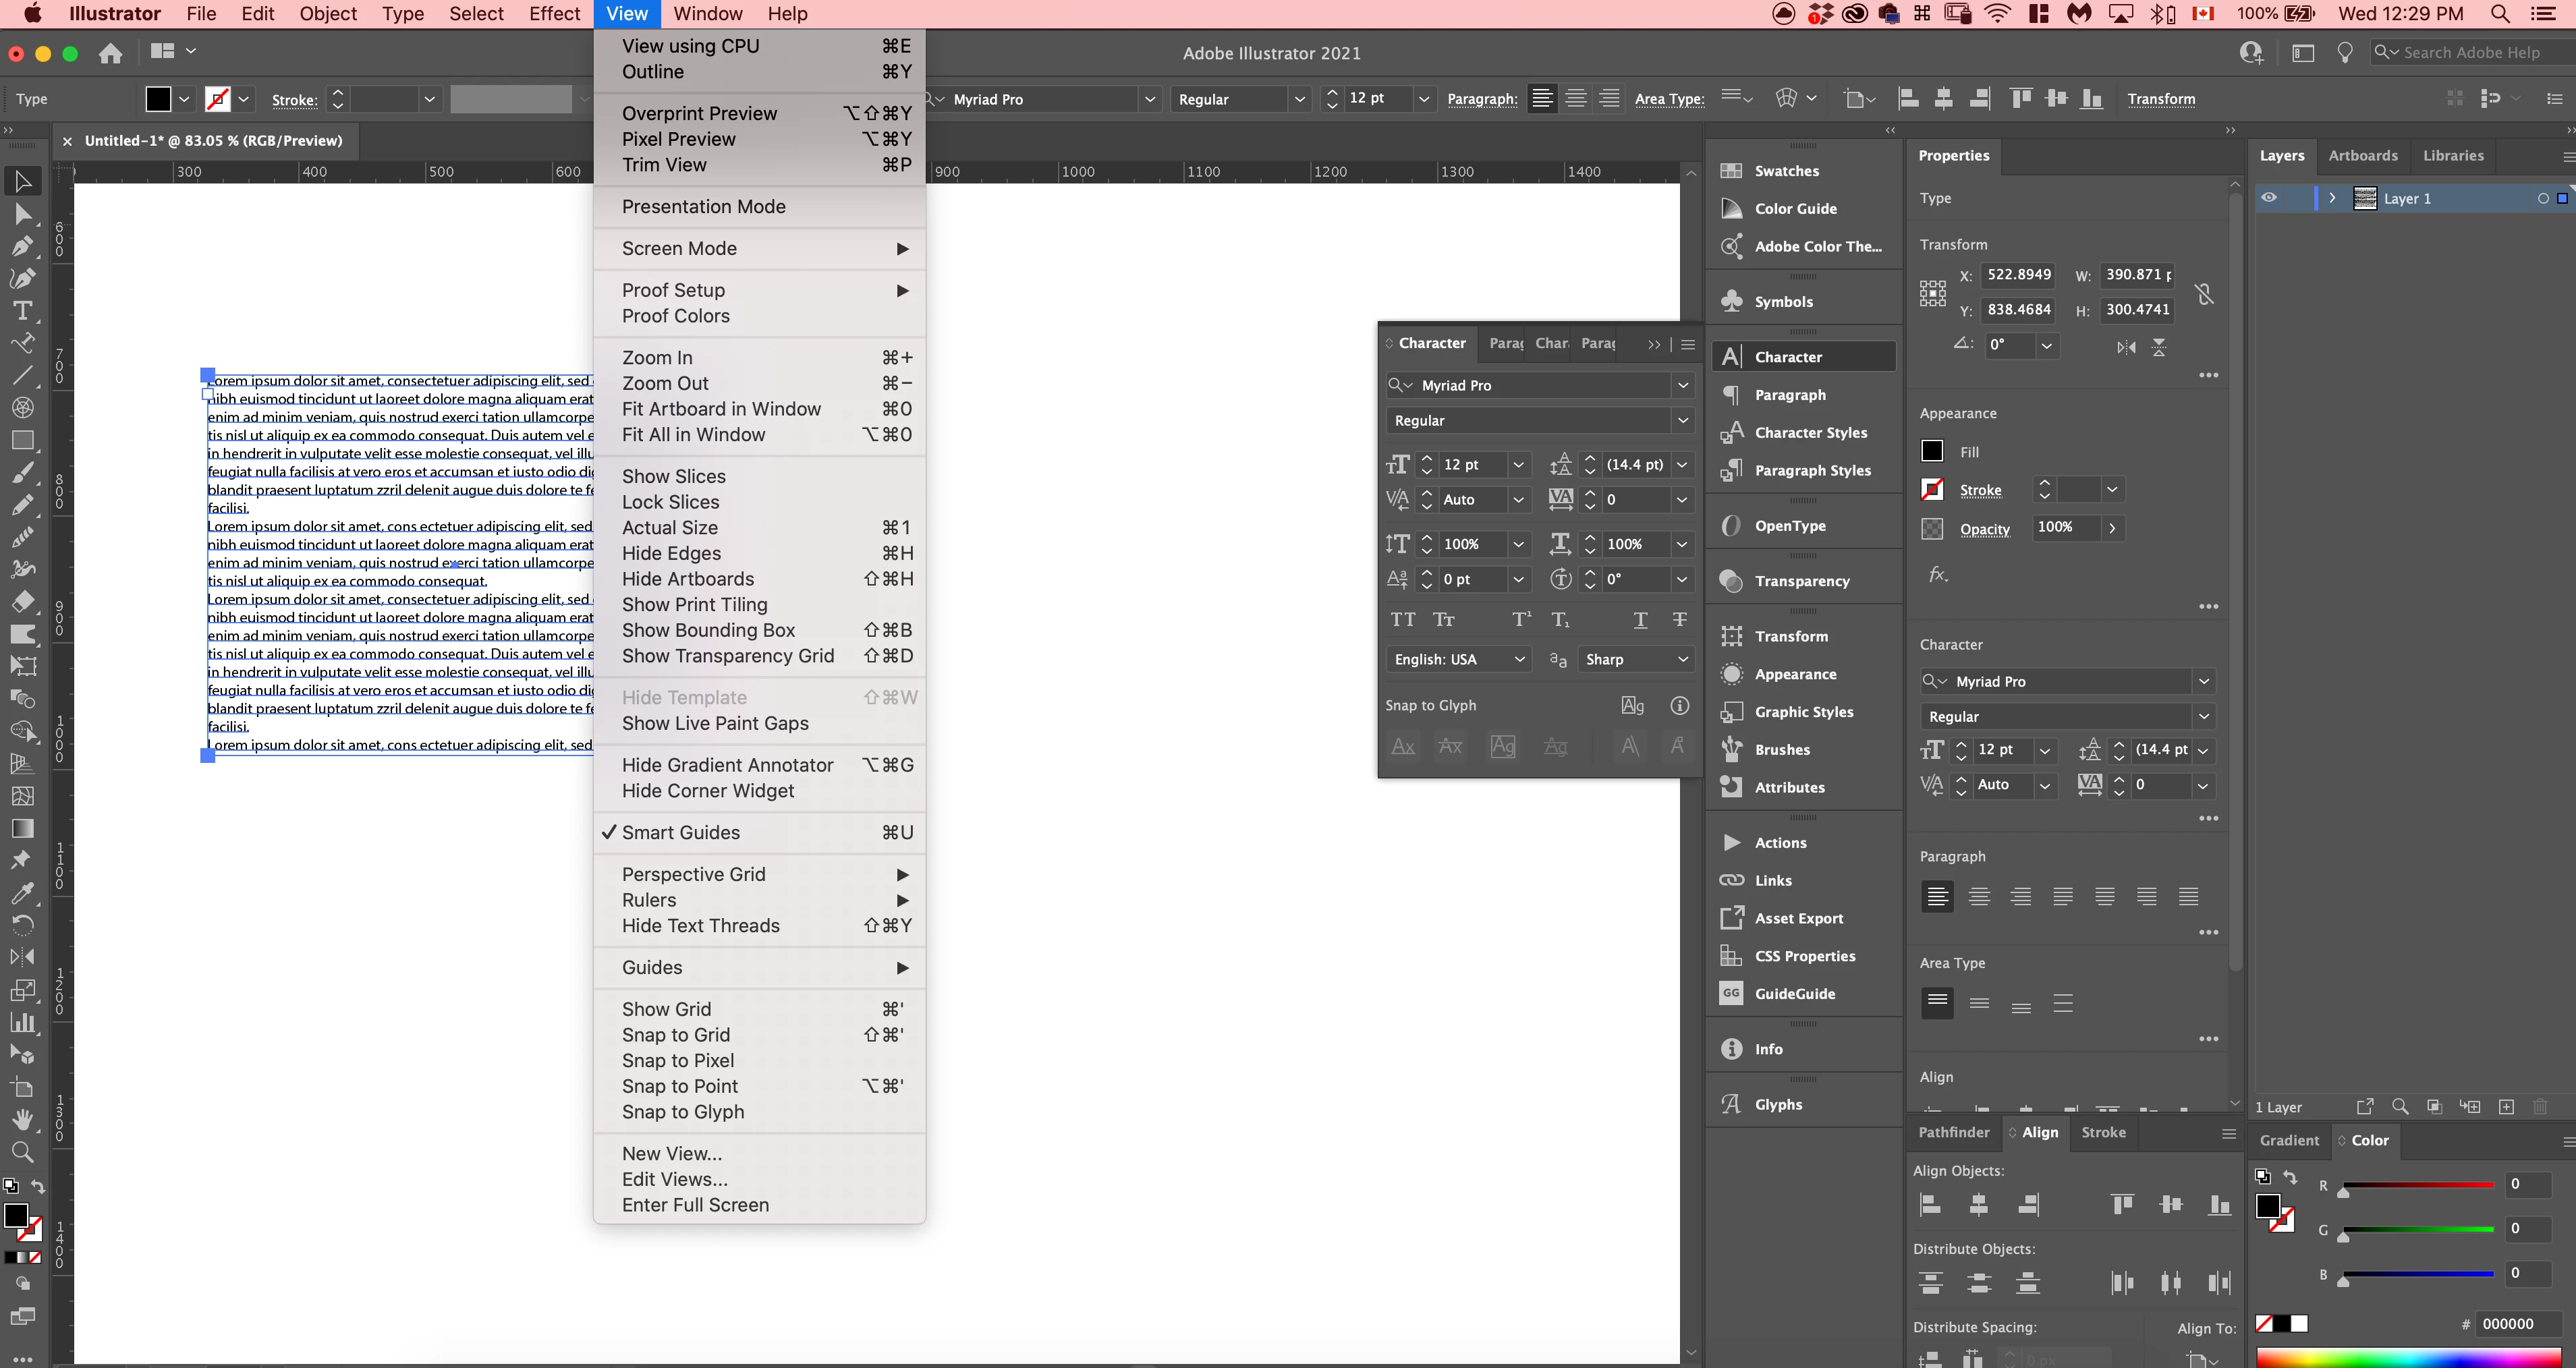Click the underlined Stroke link in Appearance
Screen dimensions: 2576x1368
(x=1980, y=490)
